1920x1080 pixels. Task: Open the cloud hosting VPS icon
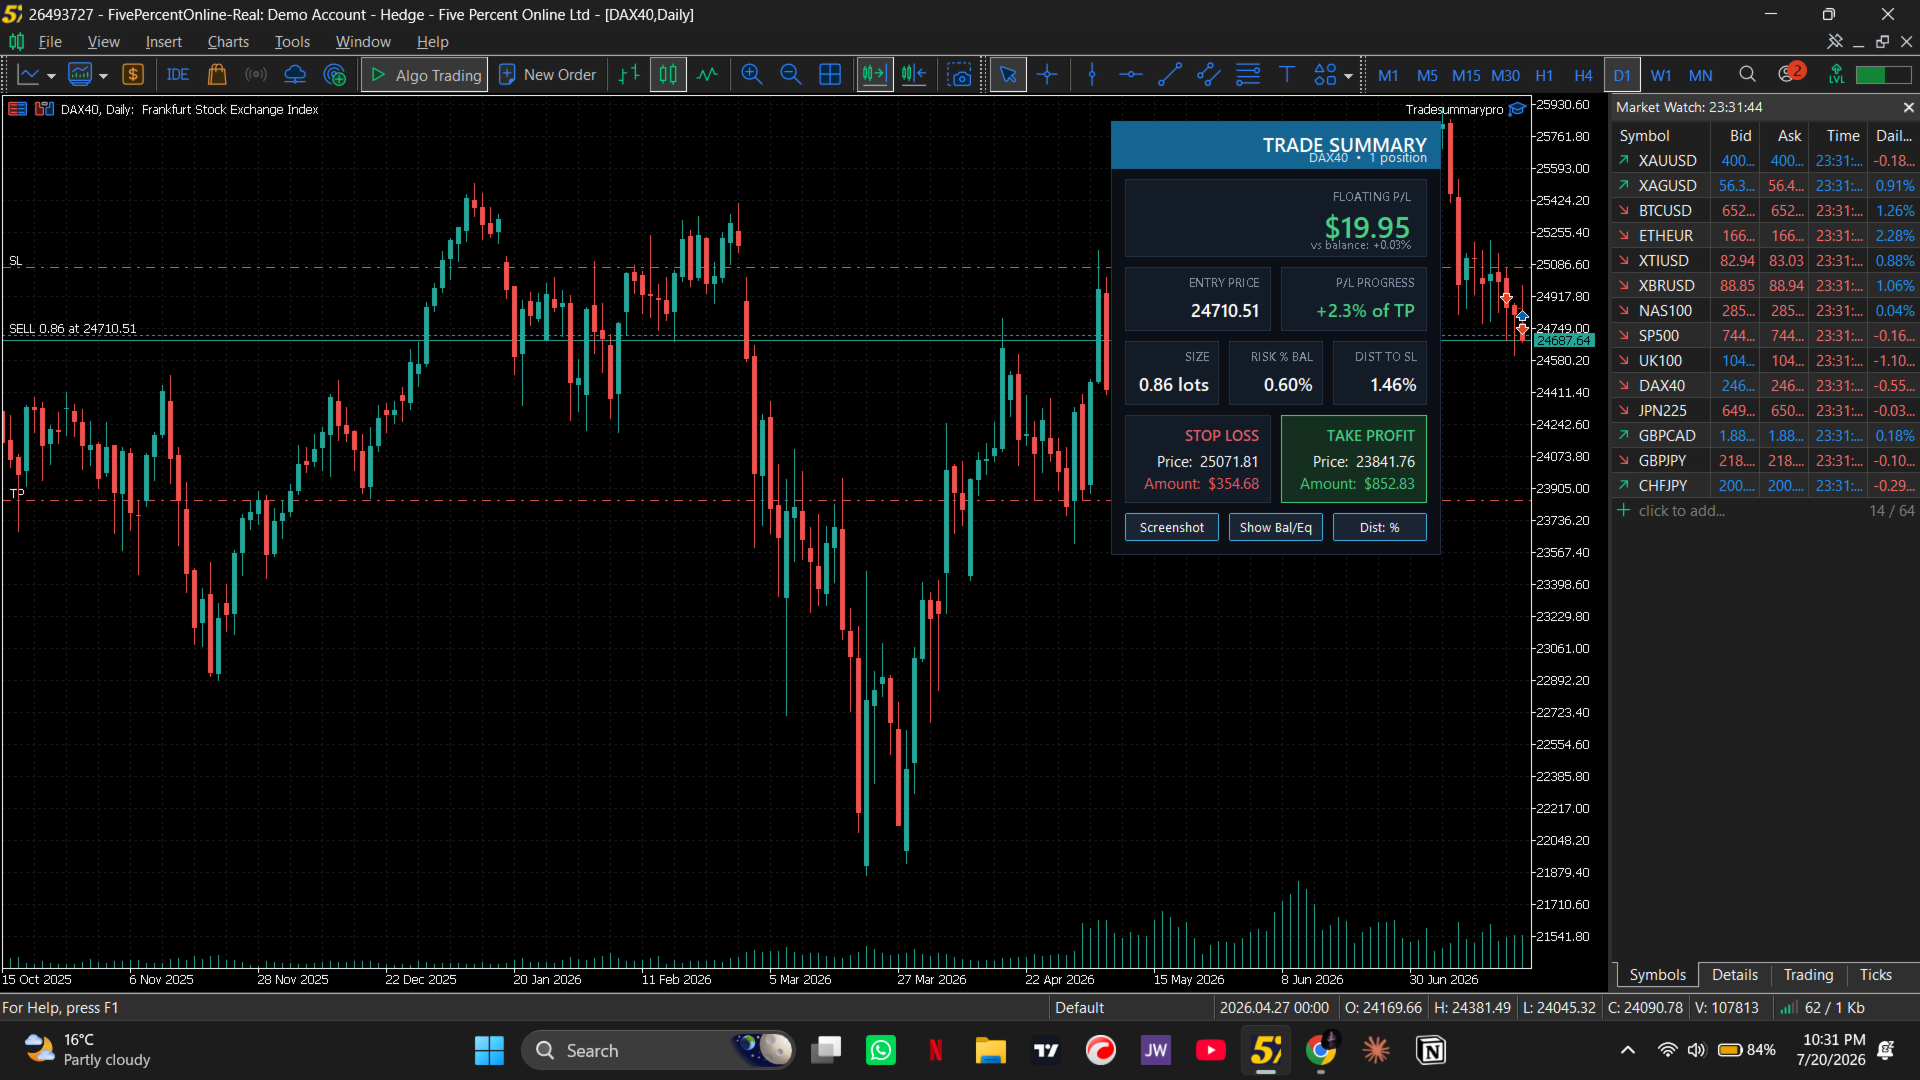(x=295, y=75)
